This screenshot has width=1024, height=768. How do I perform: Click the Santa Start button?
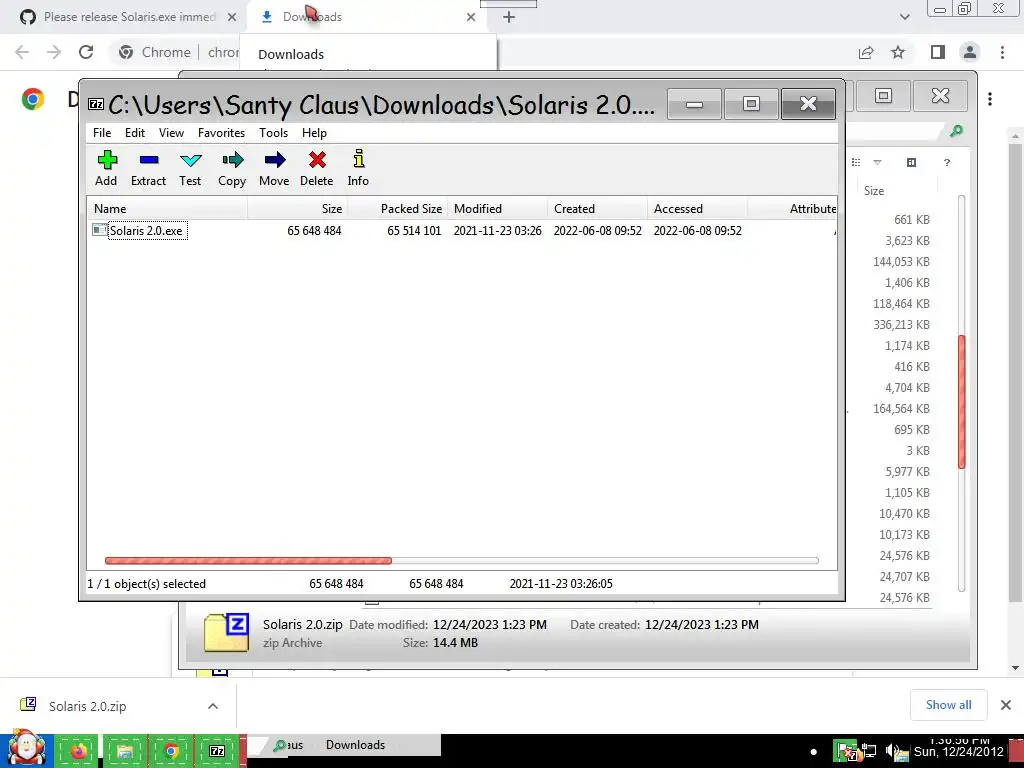(x=26, y=749)
